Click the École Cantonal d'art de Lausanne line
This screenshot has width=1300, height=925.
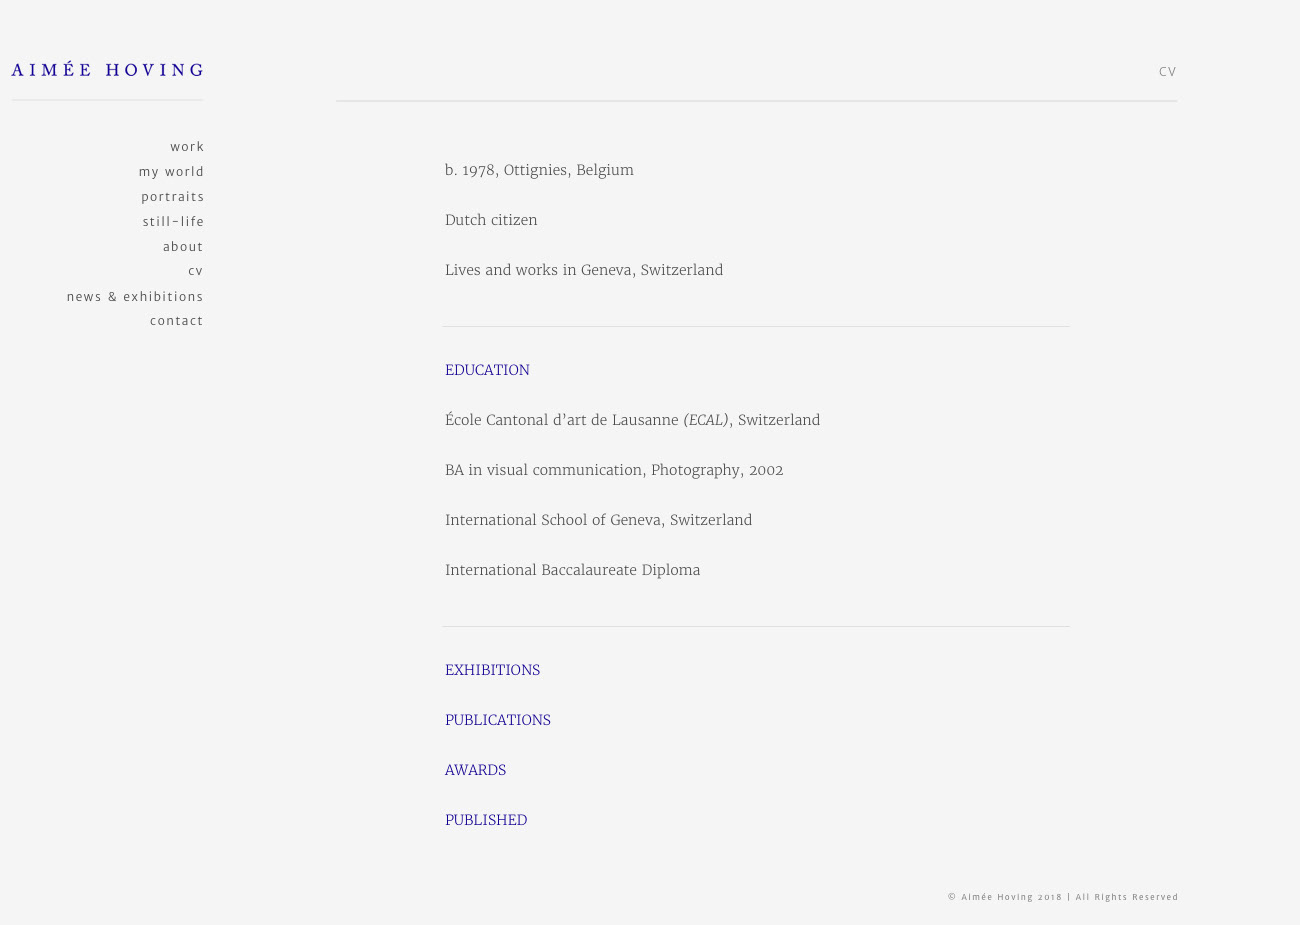632,420
